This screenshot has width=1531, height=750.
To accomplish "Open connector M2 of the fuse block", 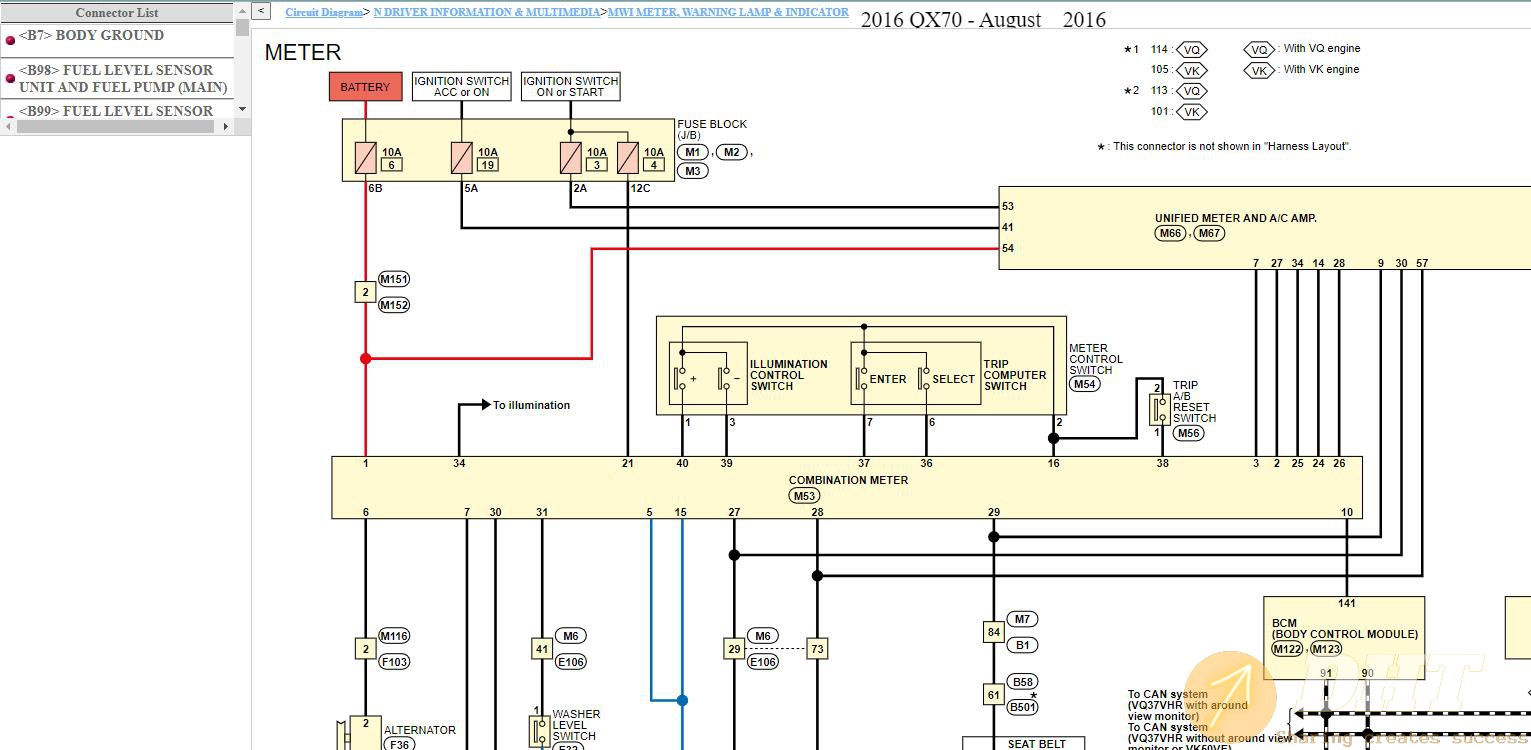I will pyautogui.click(x=731, y=152).
